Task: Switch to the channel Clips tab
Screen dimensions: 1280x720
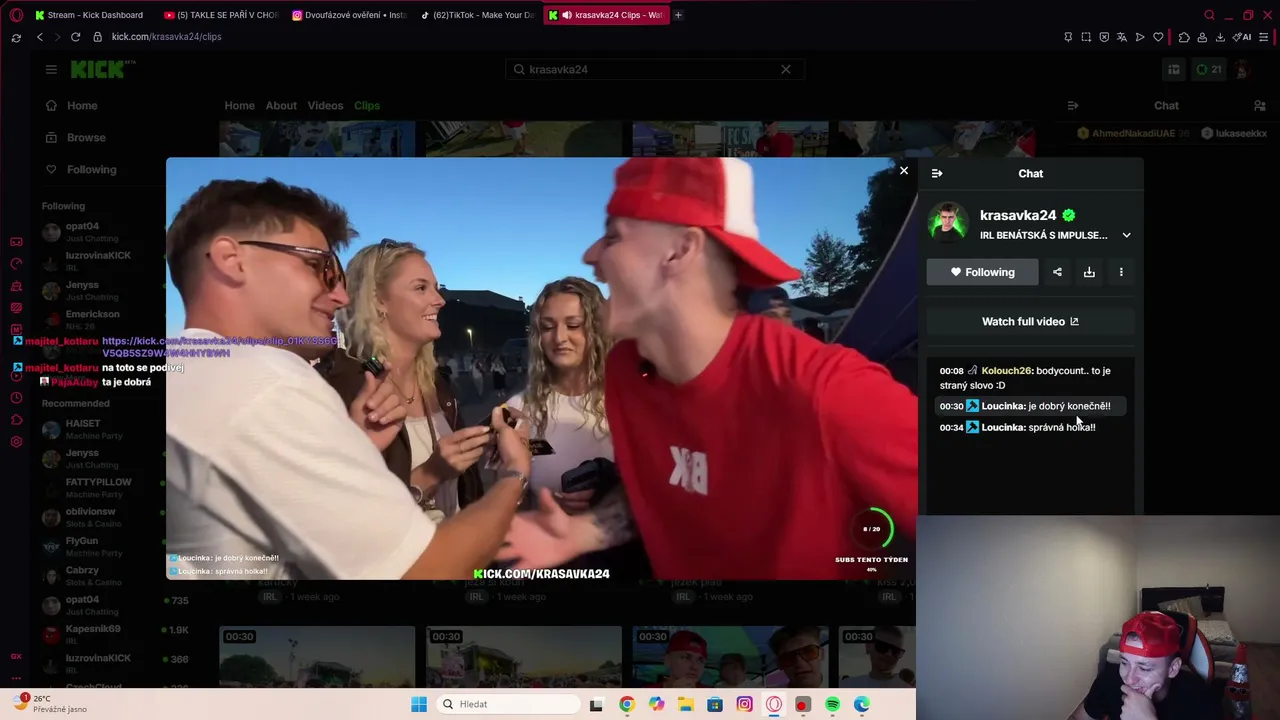Action: point(366,105)
